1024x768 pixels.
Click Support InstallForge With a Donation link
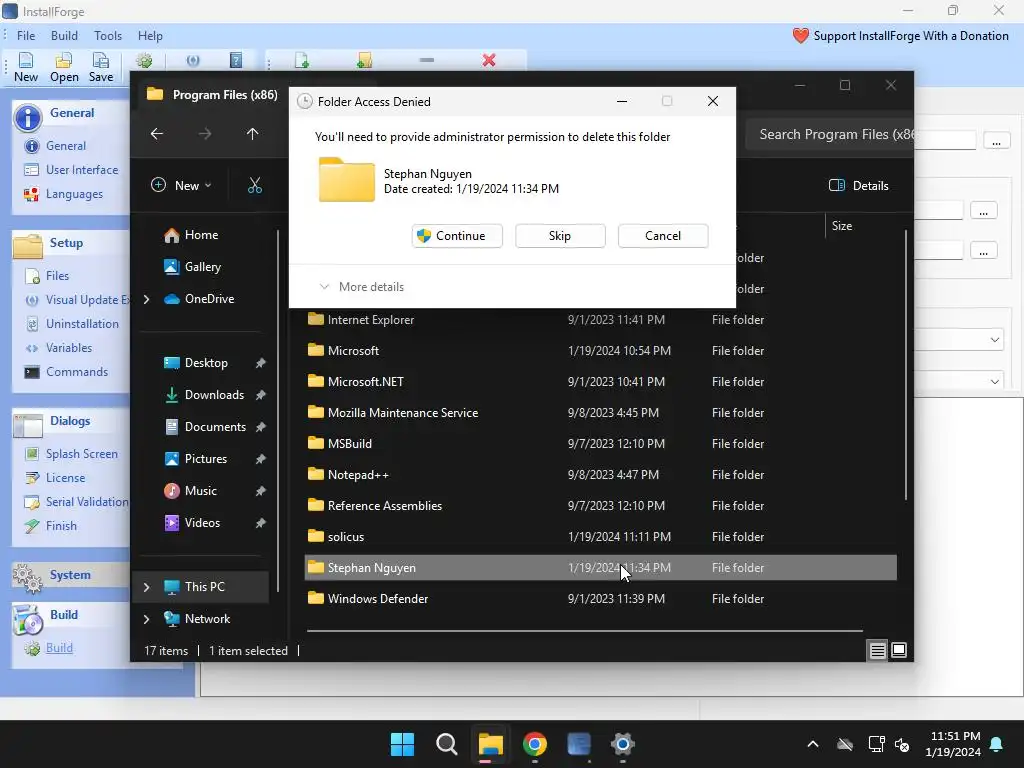pos(901,36)
